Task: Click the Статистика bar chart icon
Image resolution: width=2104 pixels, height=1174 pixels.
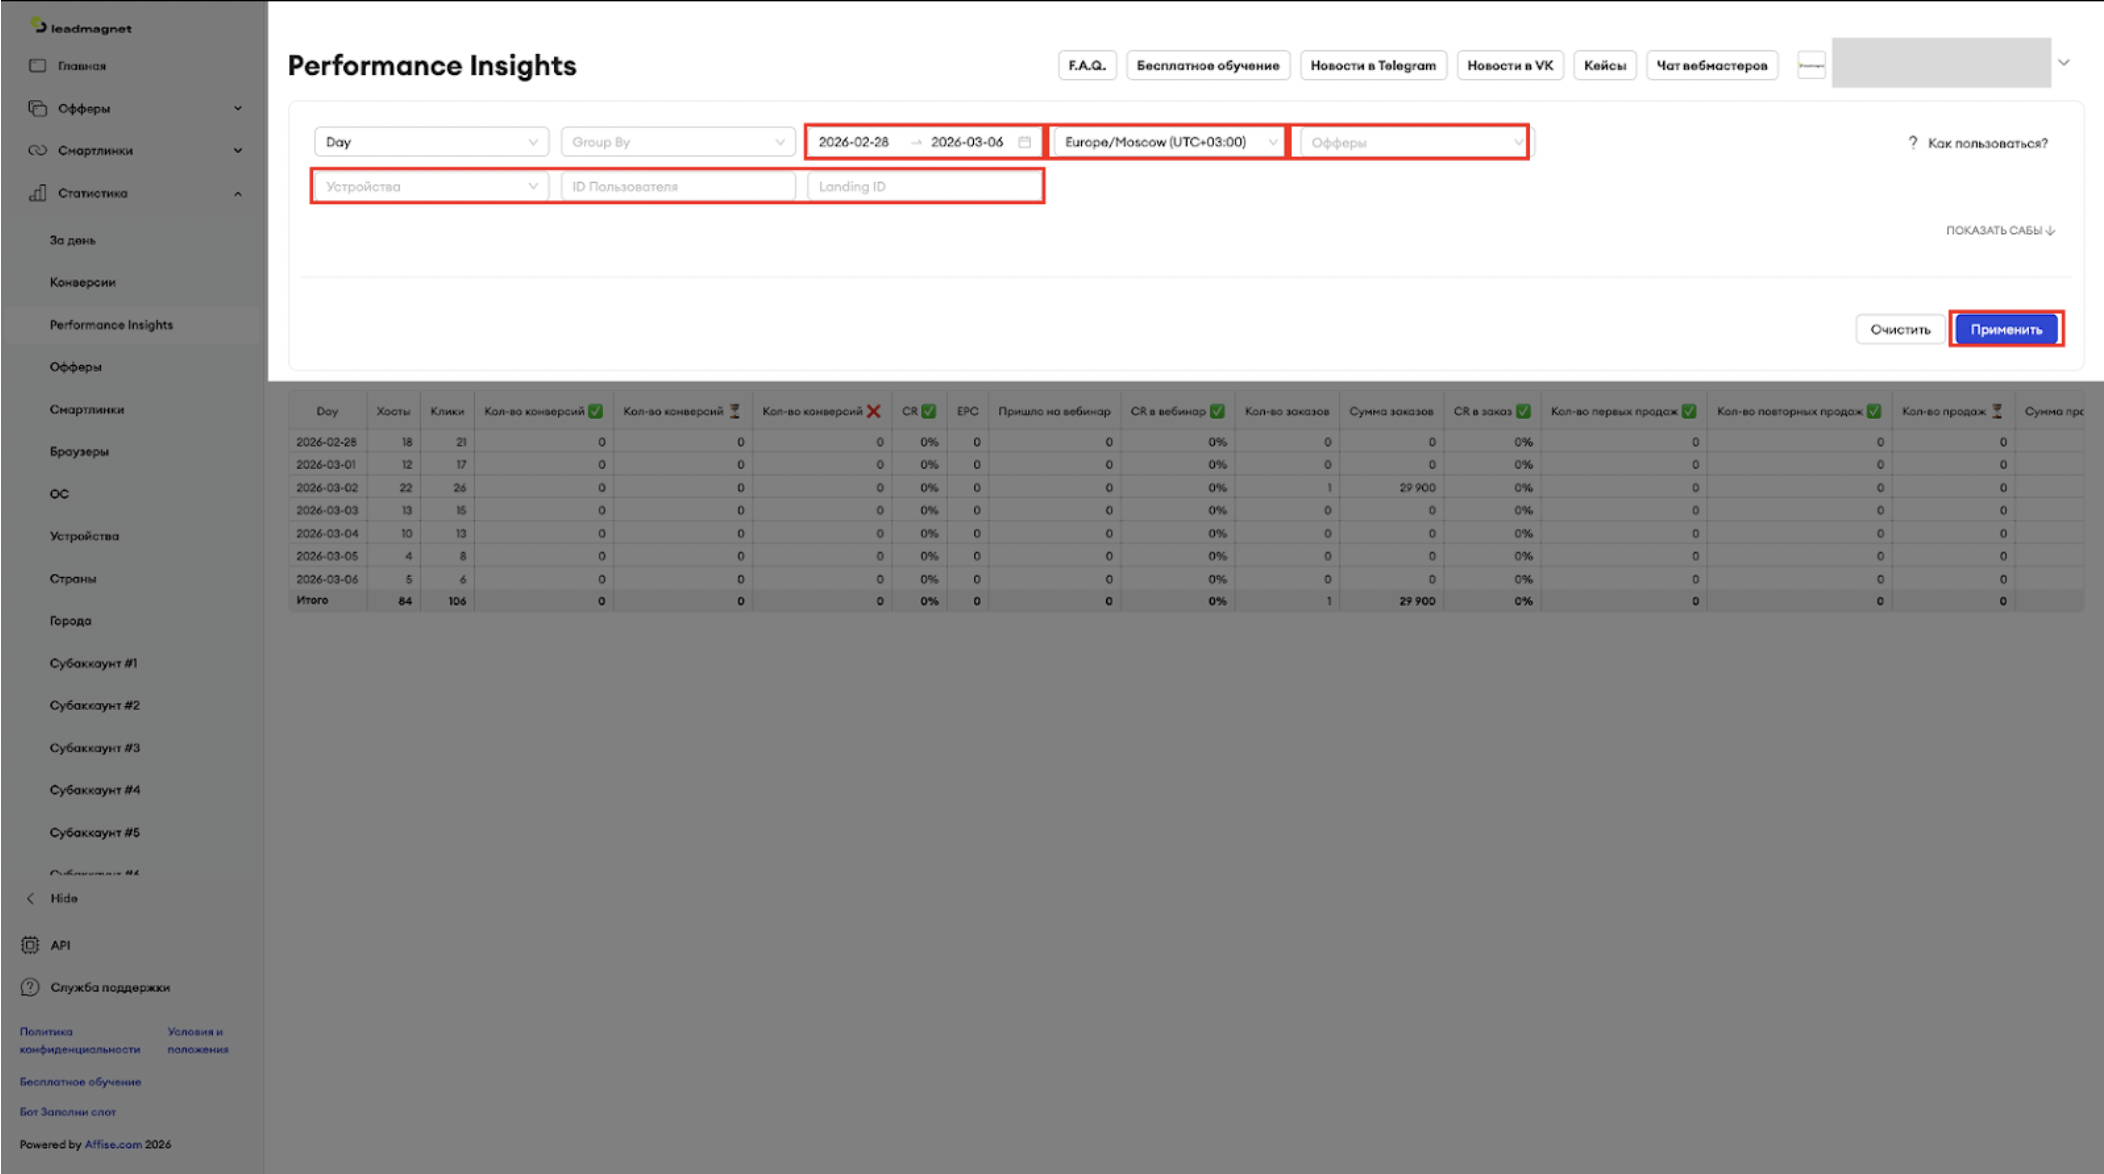Action: 38,193
